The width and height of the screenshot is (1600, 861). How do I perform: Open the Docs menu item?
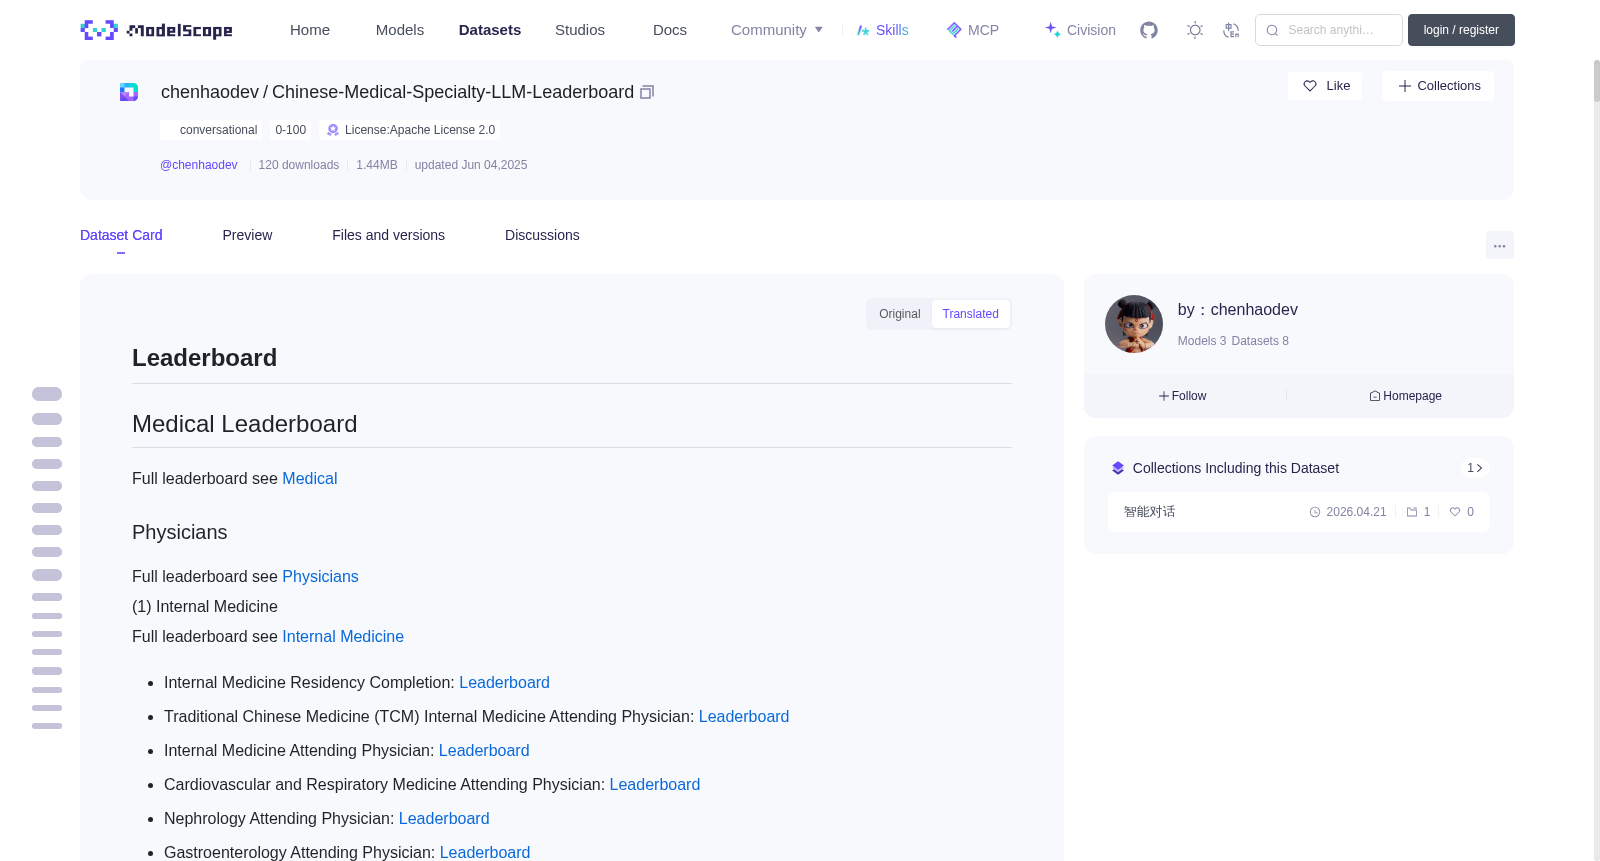click(x=670, y=30)
